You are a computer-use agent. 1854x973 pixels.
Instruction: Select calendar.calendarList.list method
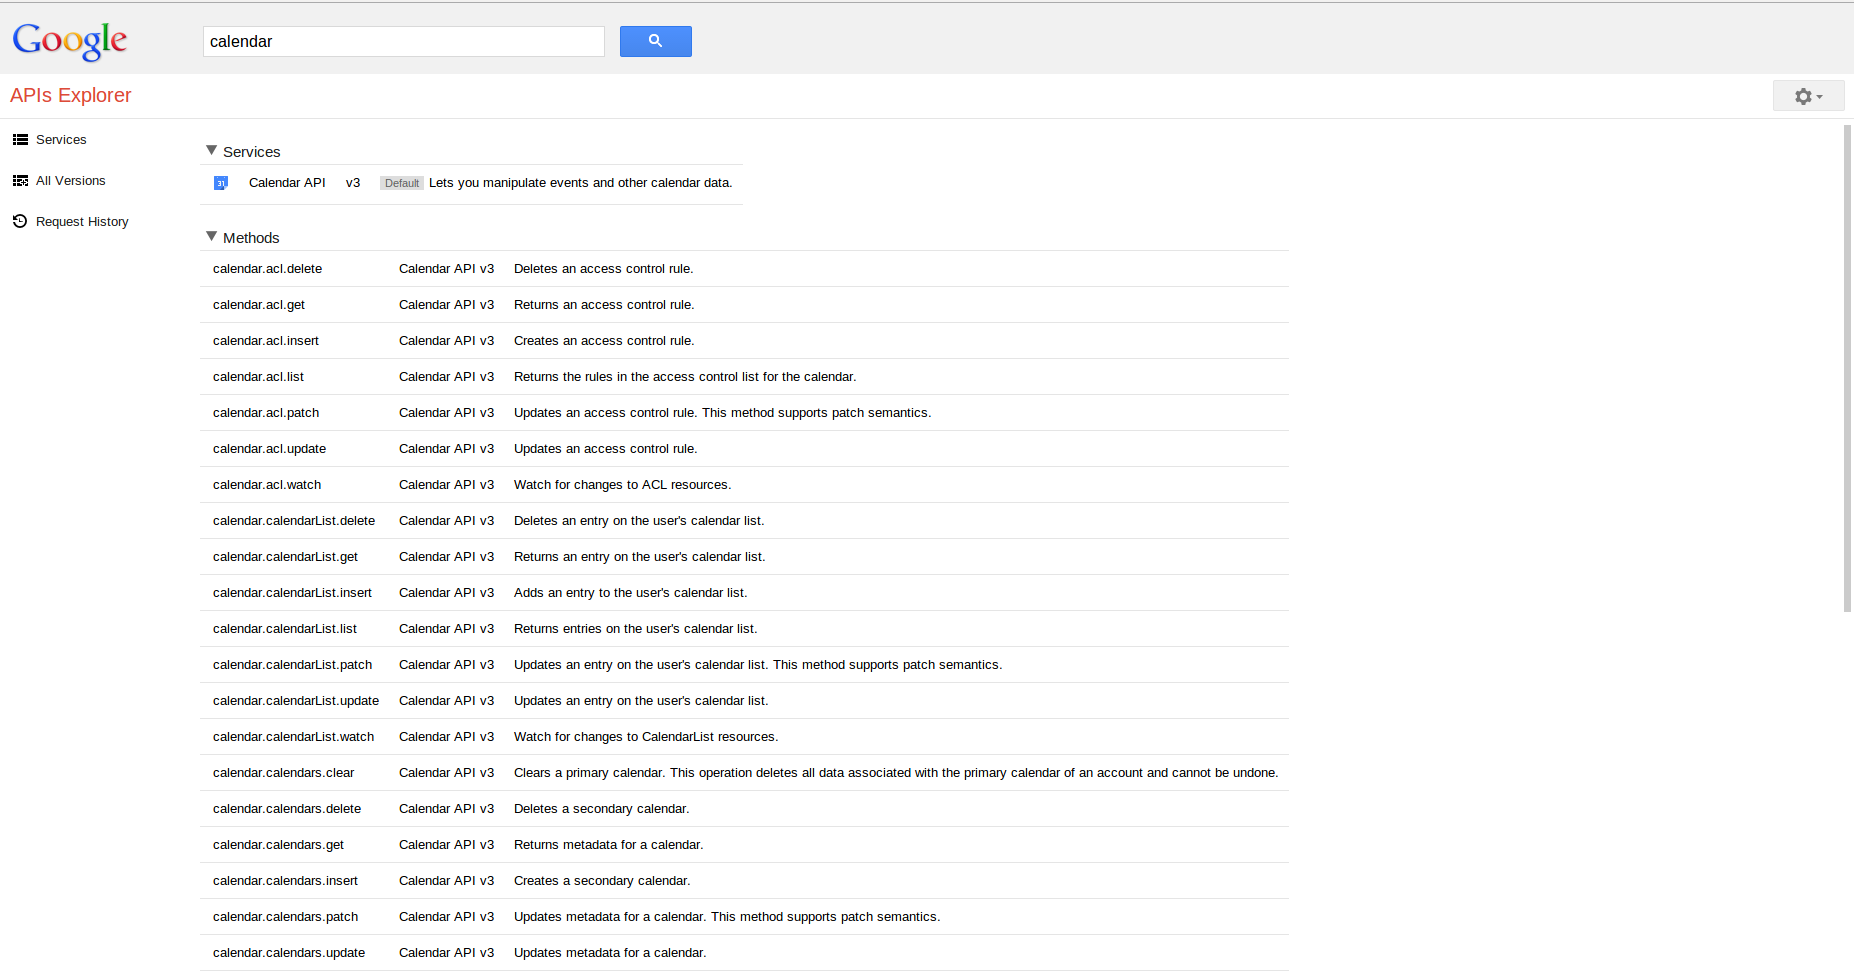pyautogui.click(x=285, y=629)
